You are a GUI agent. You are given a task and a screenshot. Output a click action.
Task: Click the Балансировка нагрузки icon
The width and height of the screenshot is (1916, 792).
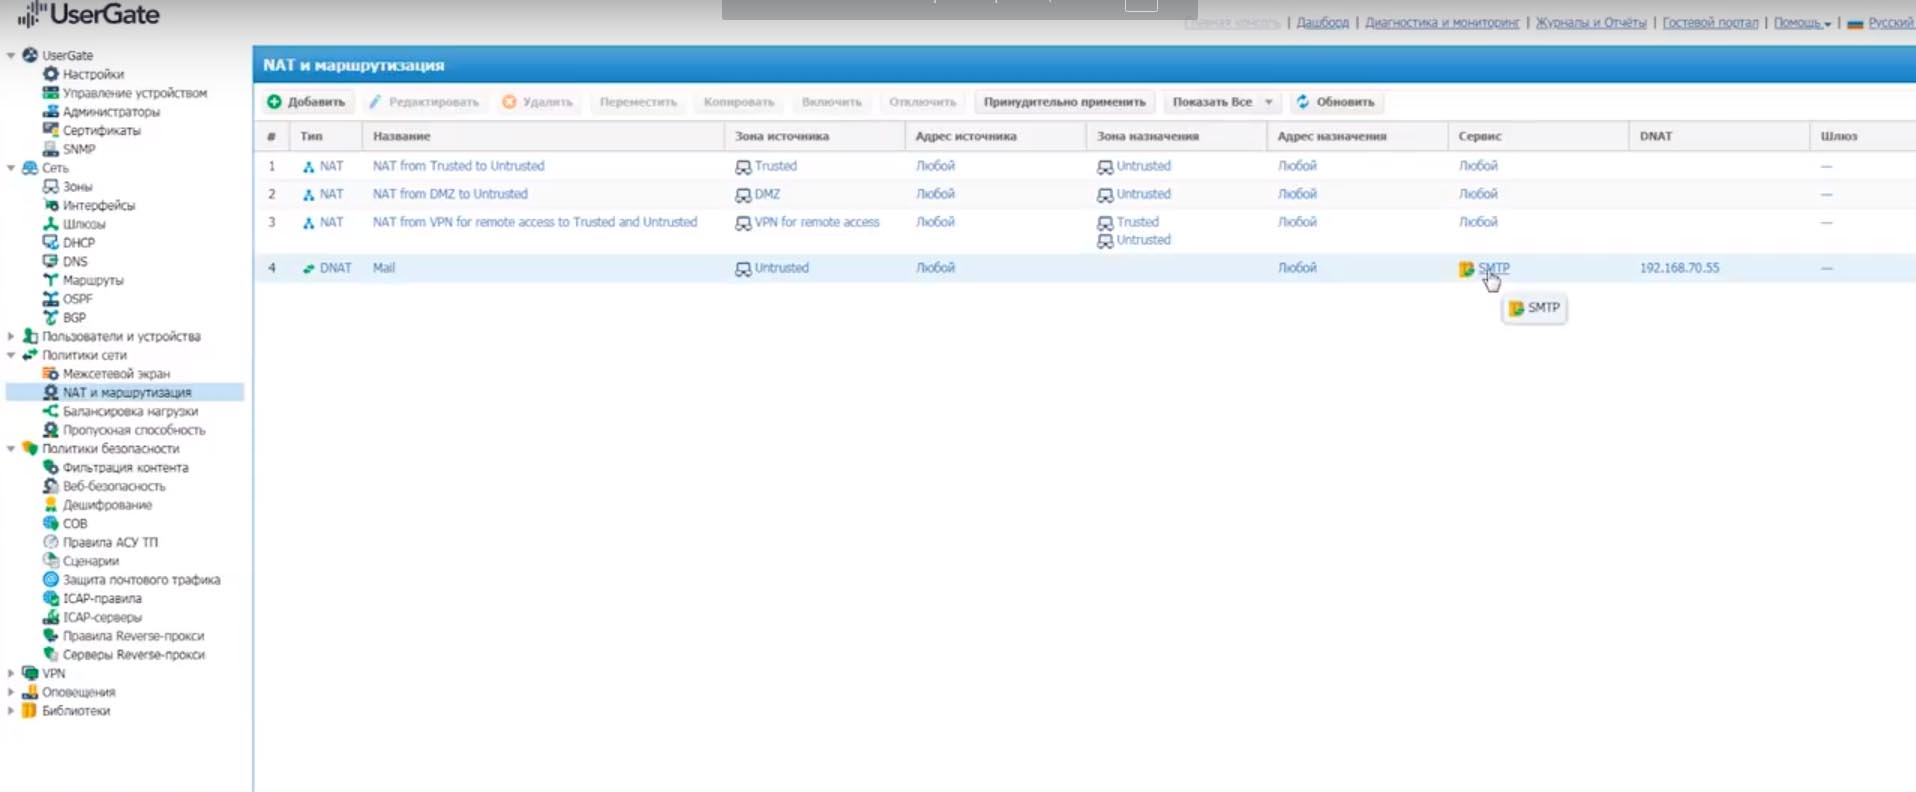(51, 411)
